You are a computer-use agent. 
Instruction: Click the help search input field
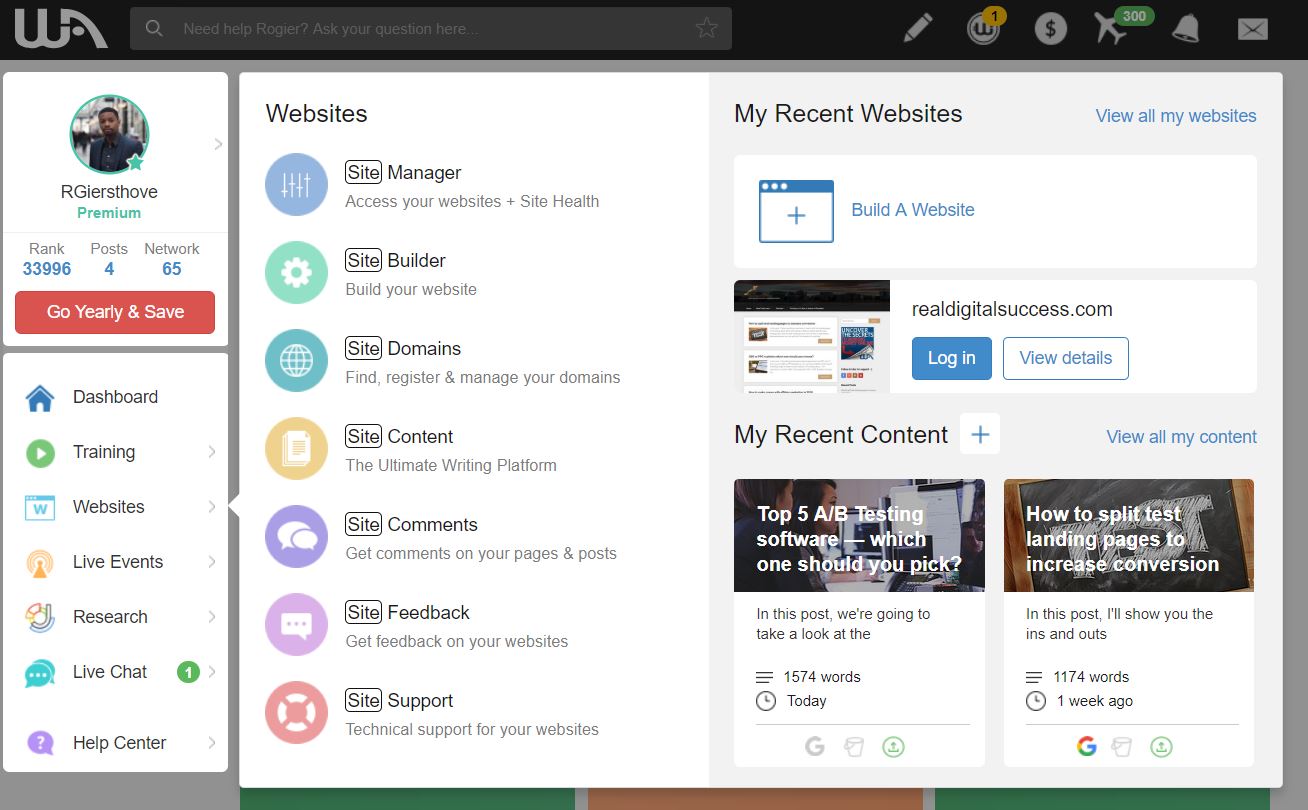tap(430, 29)
